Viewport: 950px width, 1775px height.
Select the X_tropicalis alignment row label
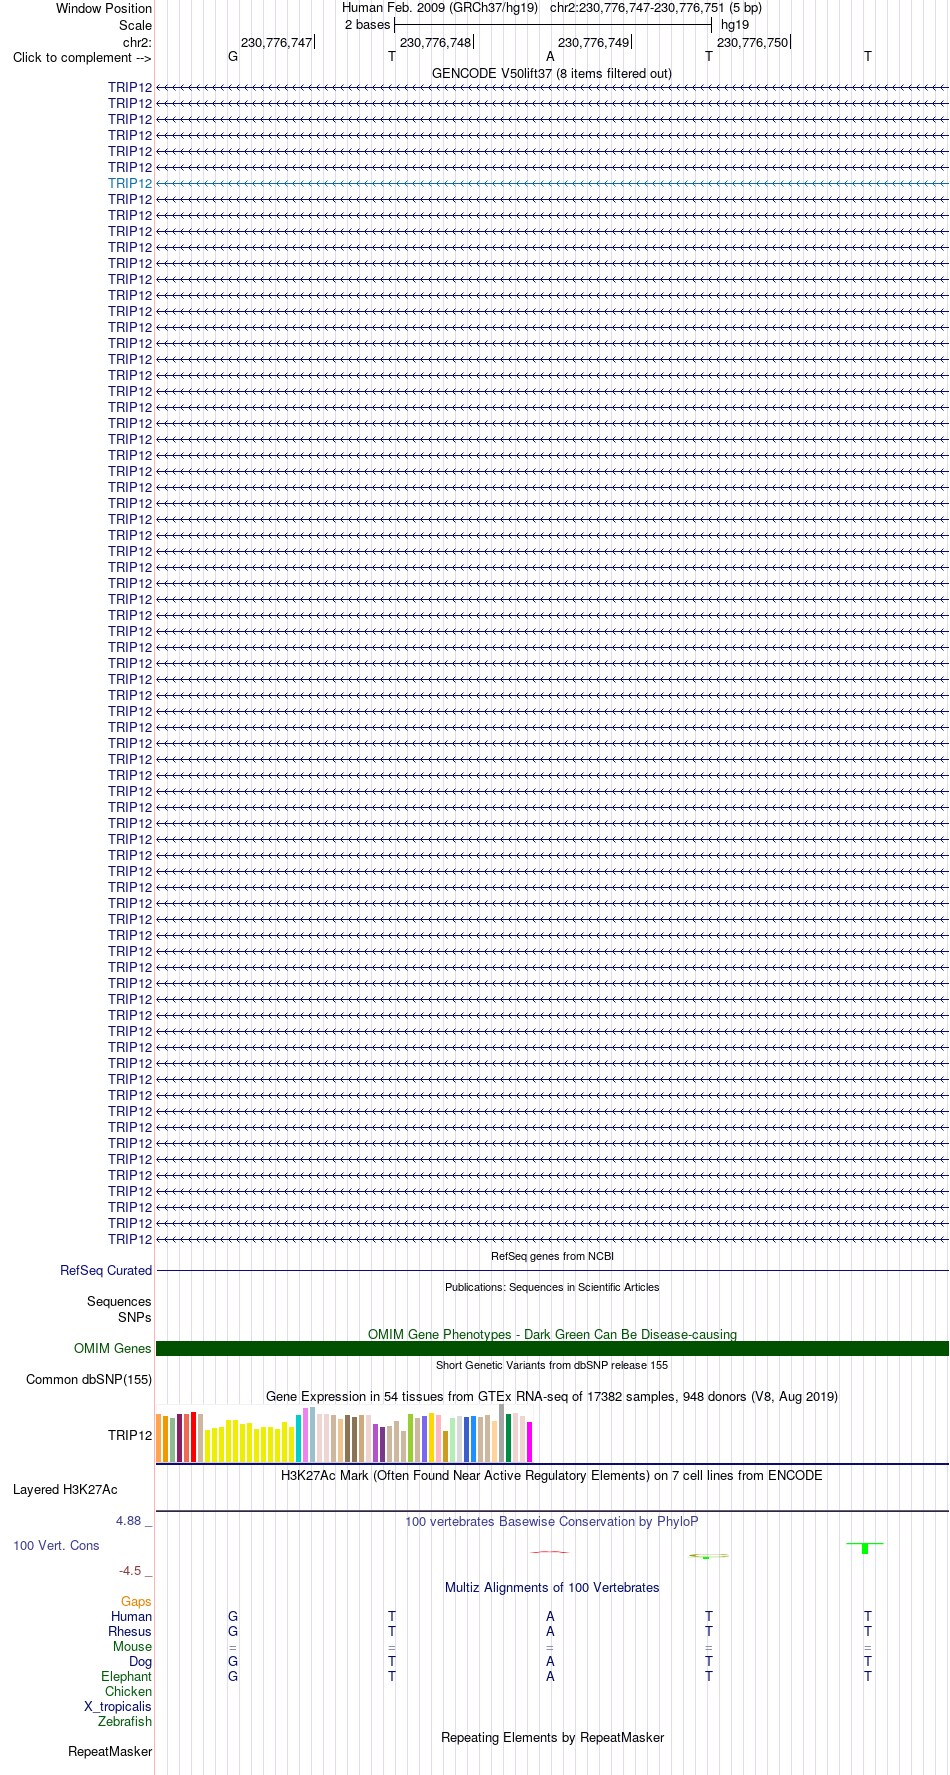[118, 1707]
